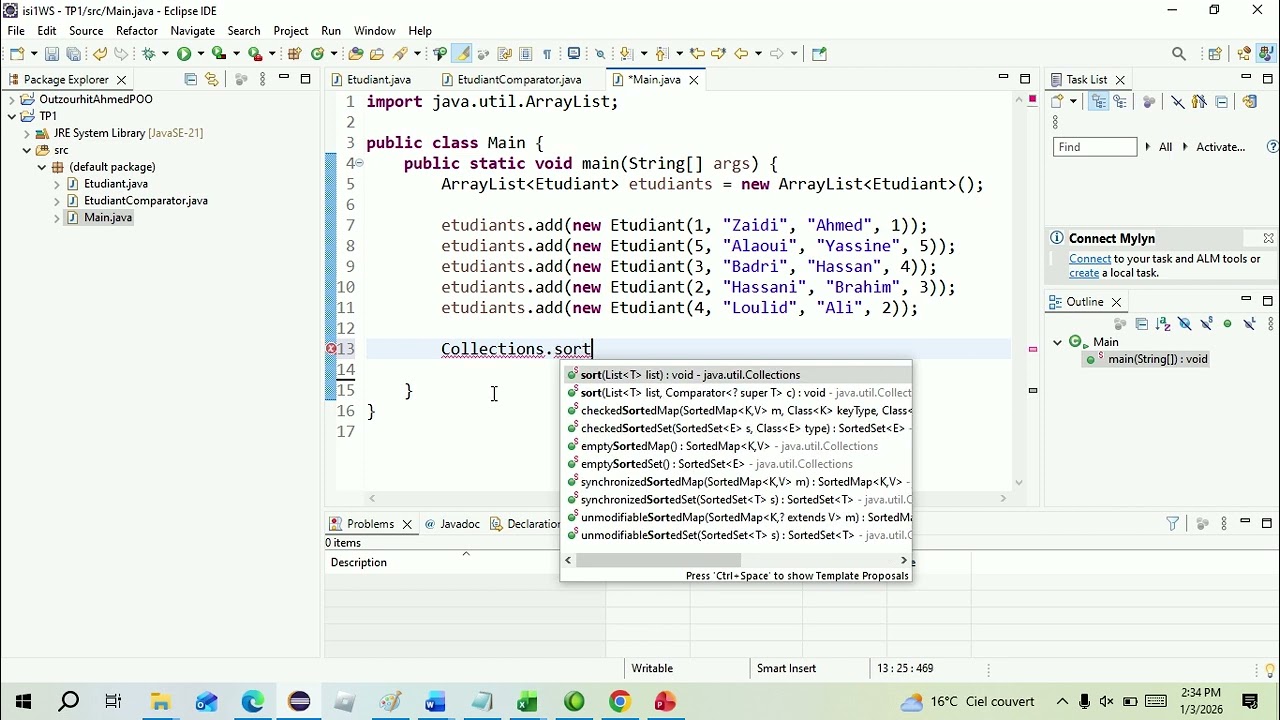This screenshot has height=720, width=1280.
Task: Toggle Categorized presentation in Task List
Action: coord(1099,101)
